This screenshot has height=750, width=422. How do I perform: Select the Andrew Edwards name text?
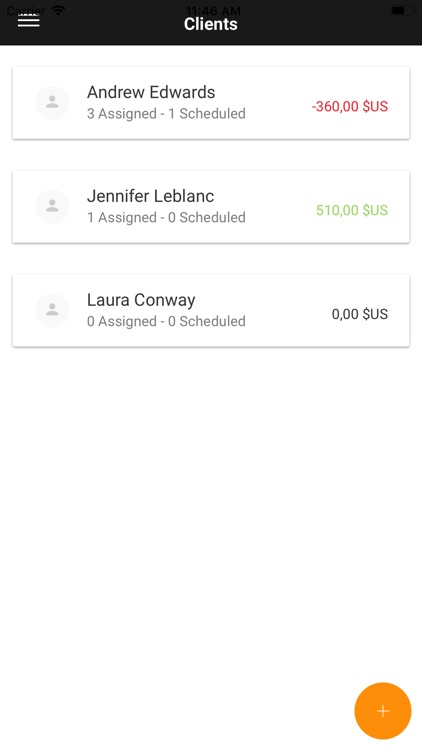click(151, 92)
